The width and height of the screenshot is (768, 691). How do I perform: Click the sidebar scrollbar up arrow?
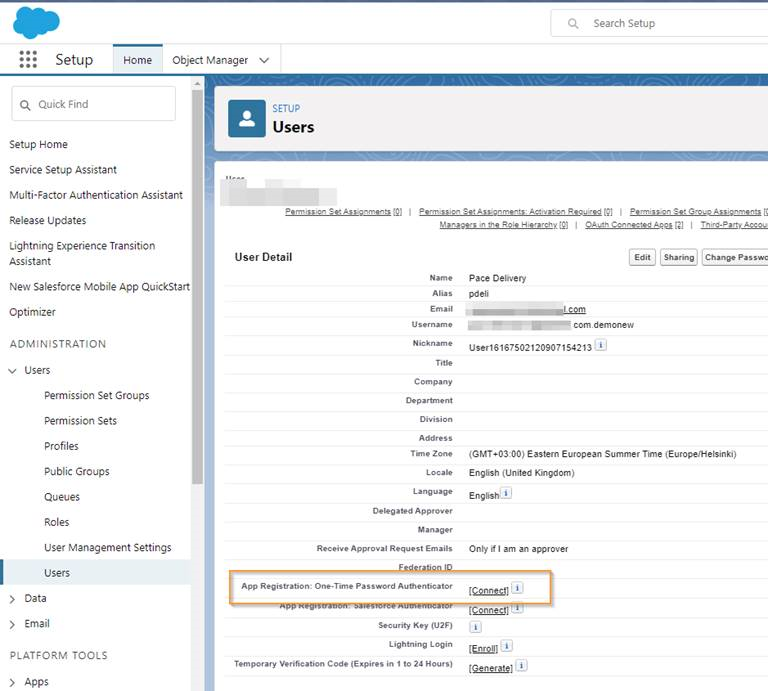197,84
